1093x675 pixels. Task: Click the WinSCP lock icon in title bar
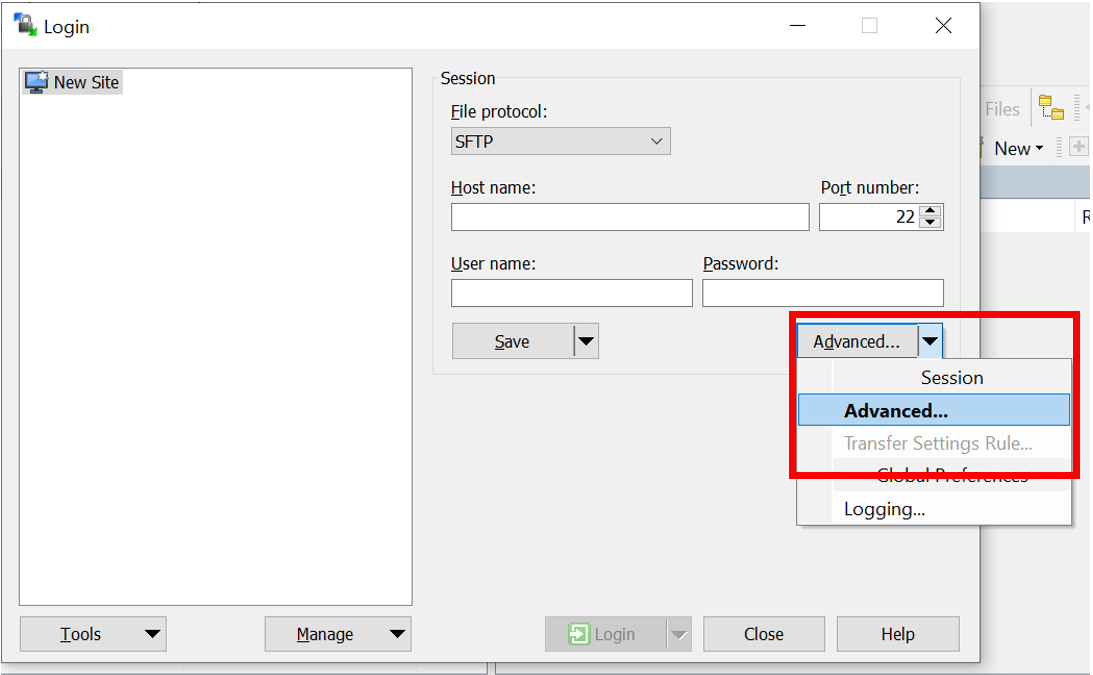point(25,26)
